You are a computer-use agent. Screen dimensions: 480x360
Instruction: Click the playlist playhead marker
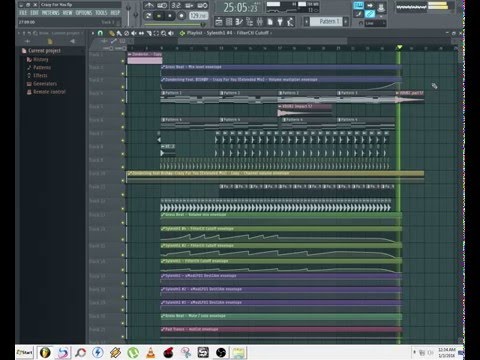(x=399, y=48)
